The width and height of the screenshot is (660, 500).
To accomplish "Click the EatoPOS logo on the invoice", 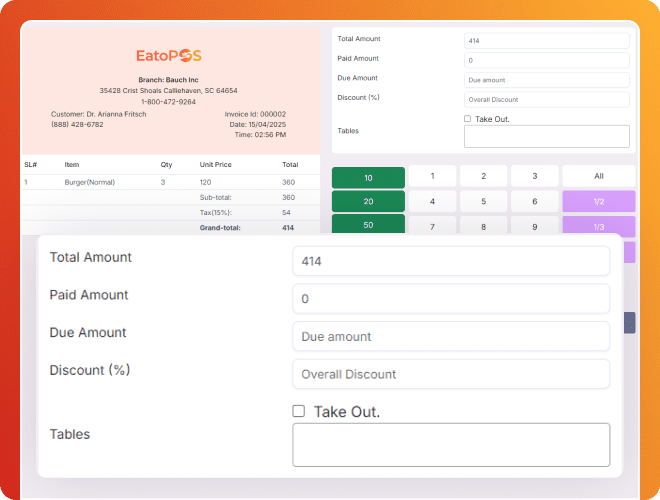I will coord(168,56).
